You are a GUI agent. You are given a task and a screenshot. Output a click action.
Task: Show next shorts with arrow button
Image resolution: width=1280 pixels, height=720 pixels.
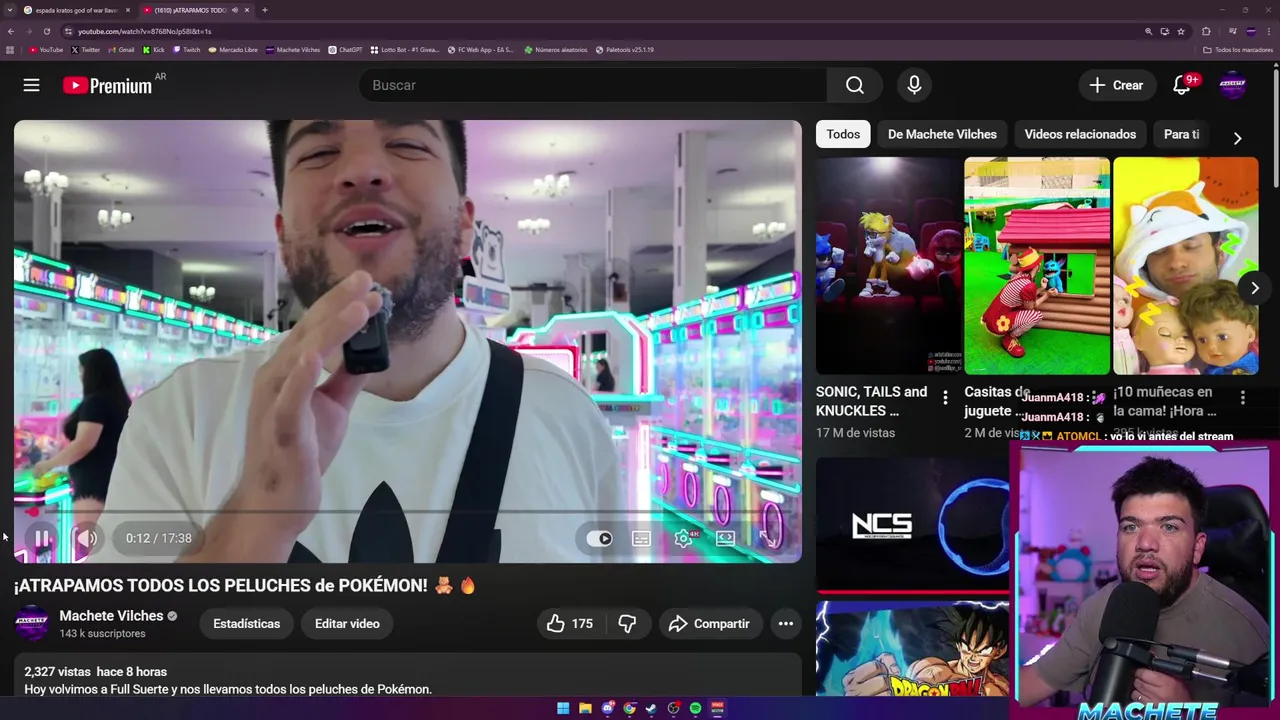point(1255,288)
